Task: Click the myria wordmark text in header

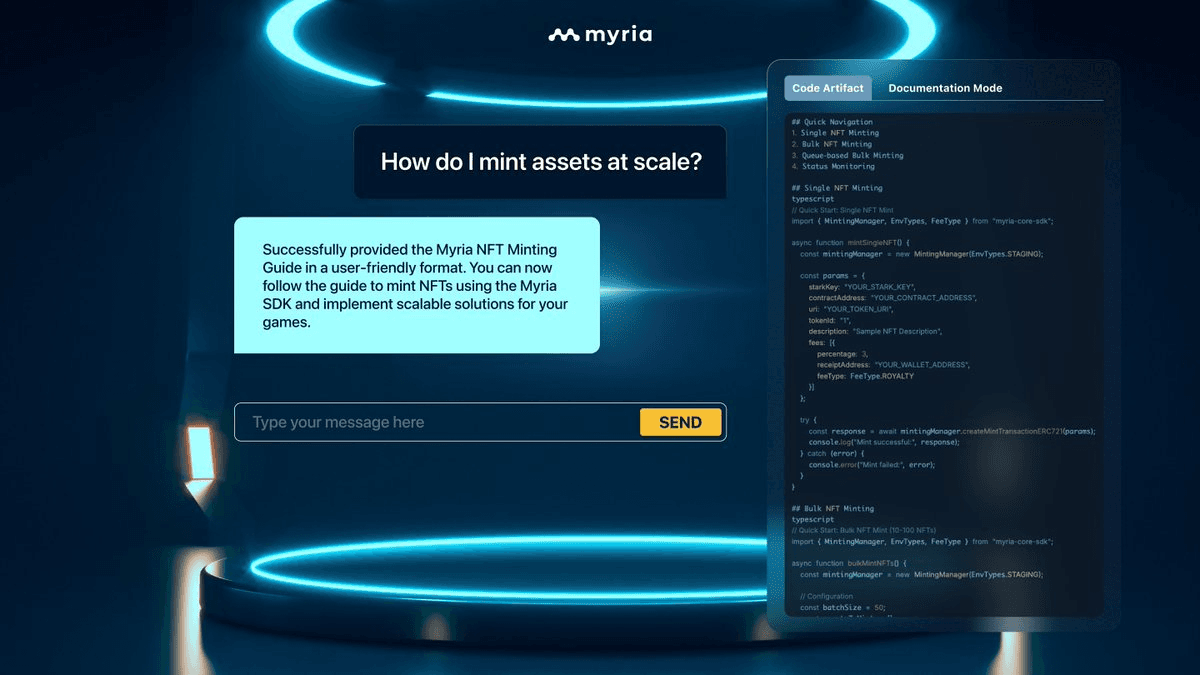Action: pos(617,35)
